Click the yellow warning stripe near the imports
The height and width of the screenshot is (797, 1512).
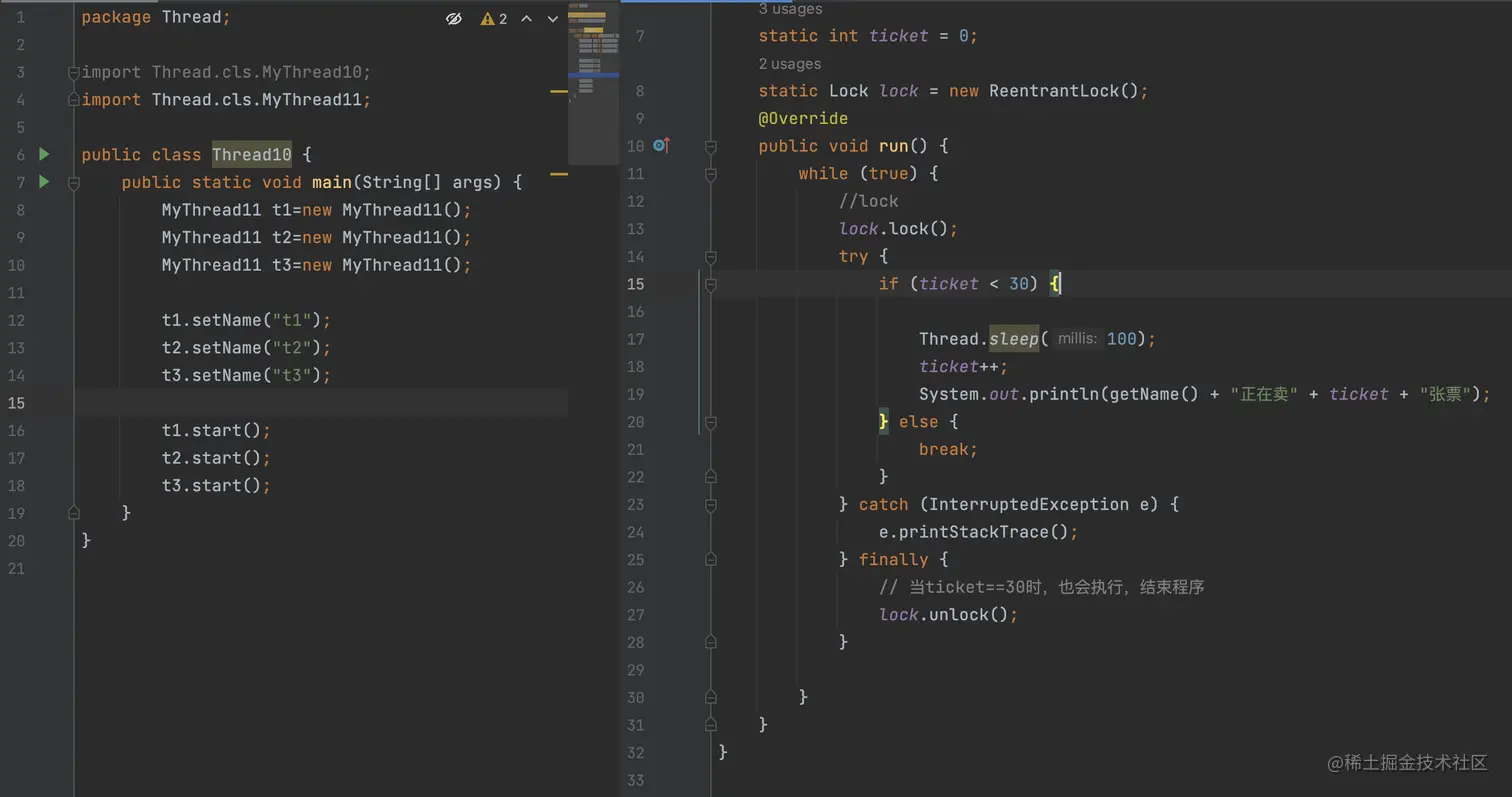coord(559,91)
